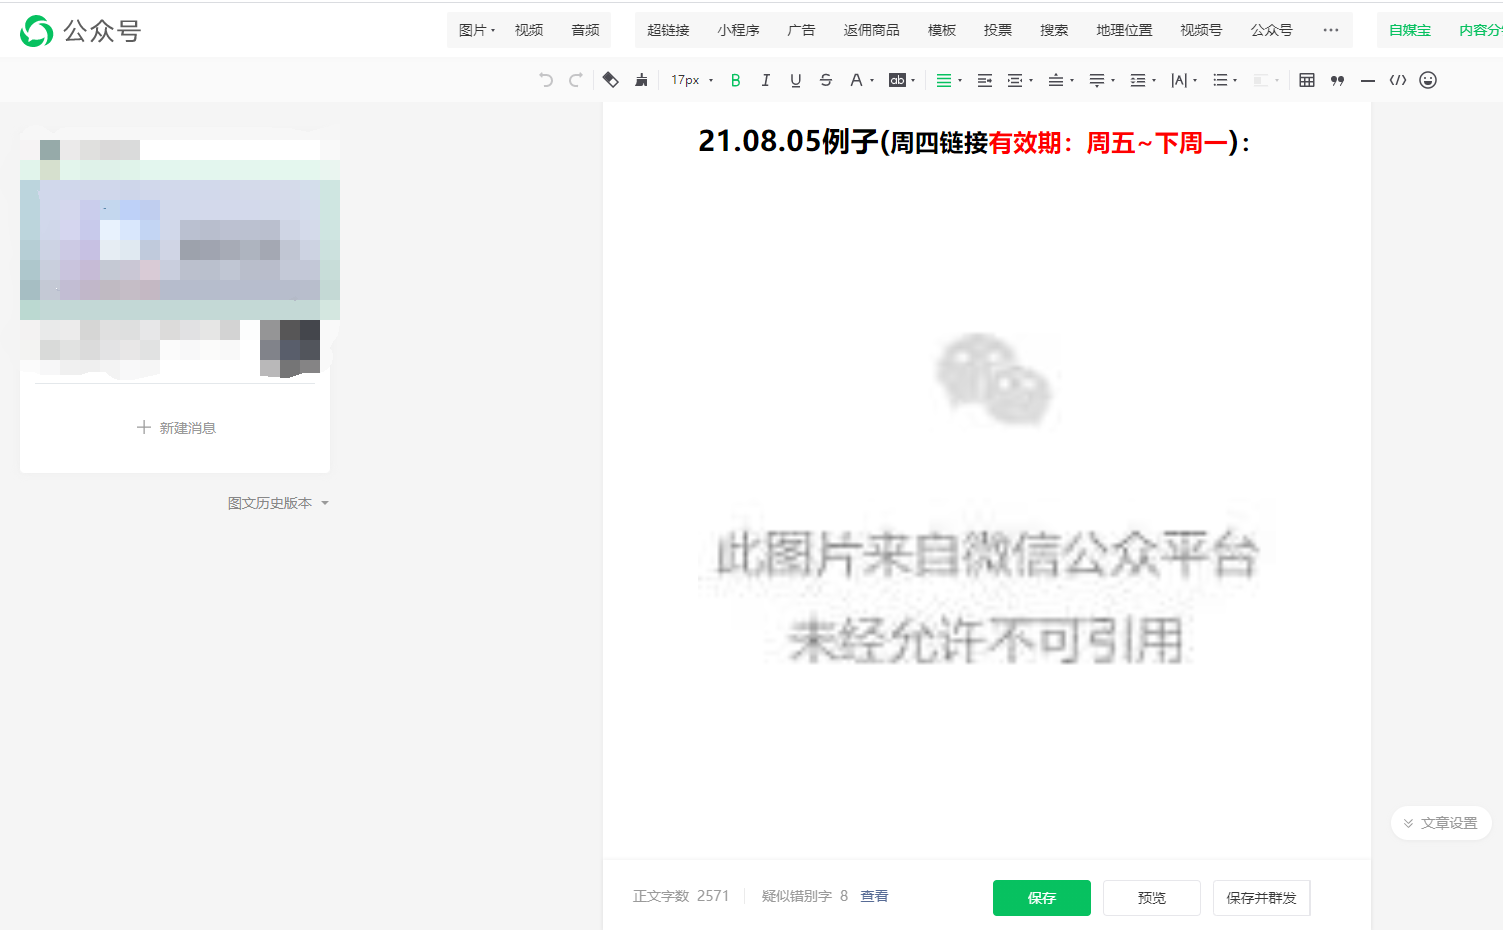Select the clear formatting eraser icon

(610, 80)
